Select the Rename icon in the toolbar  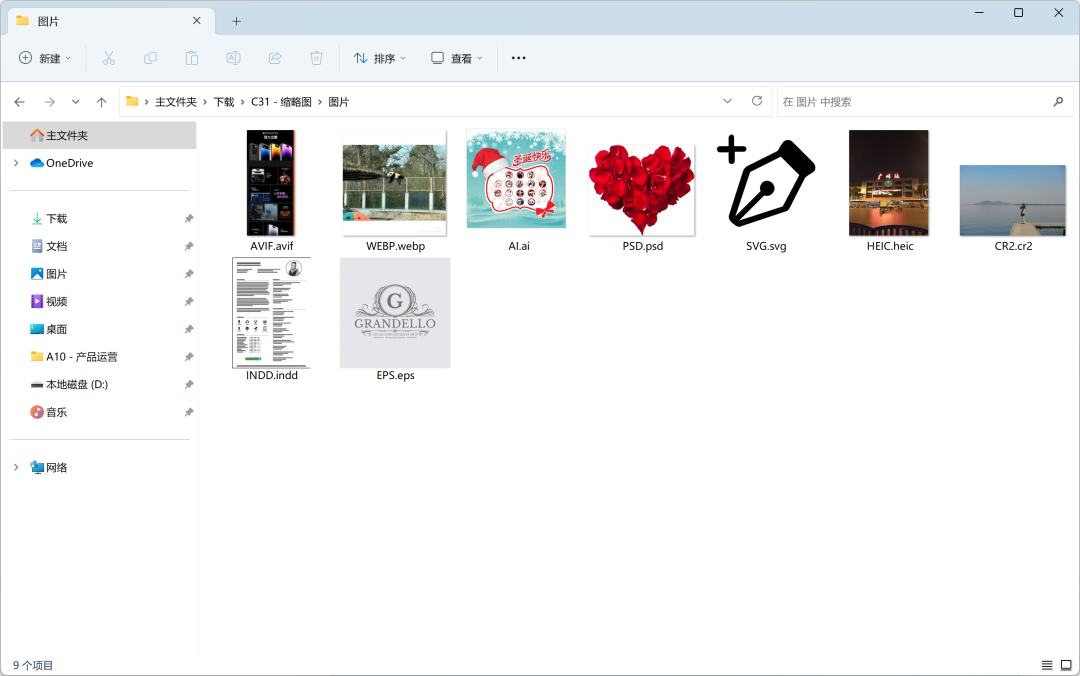tap(233, 58)
